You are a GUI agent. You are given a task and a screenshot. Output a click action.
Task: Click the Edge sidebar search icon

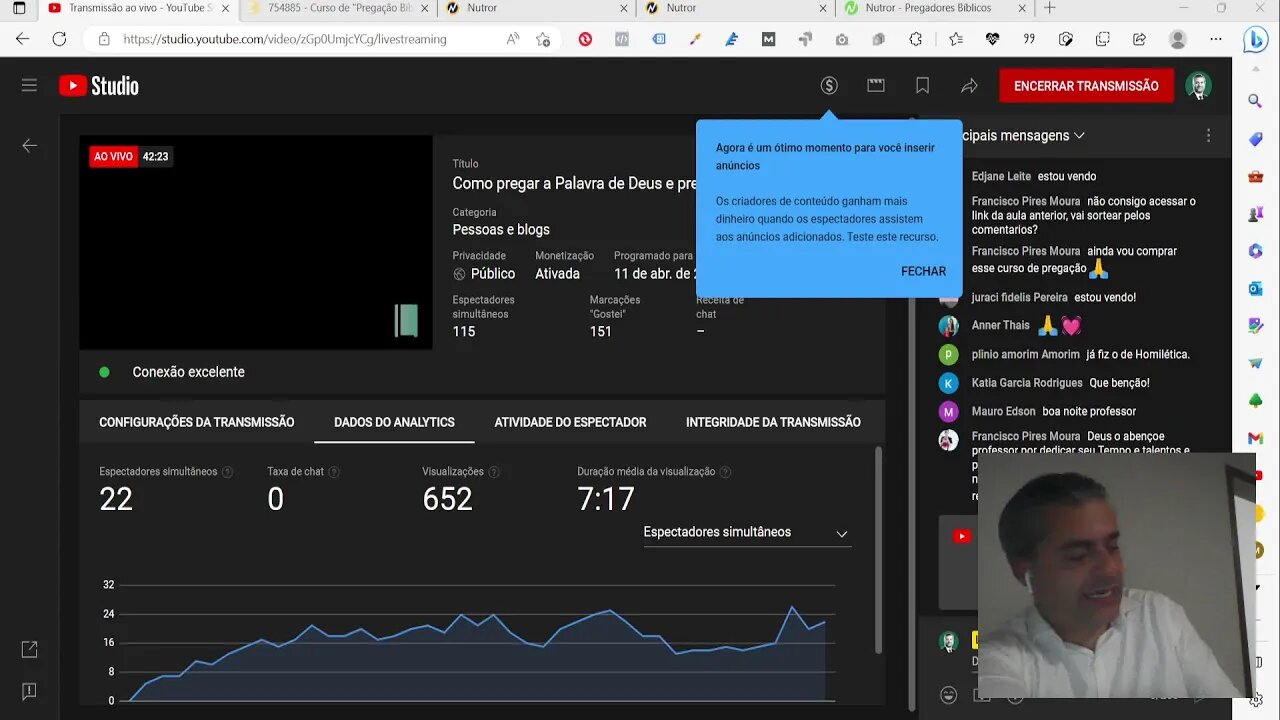1256,101
